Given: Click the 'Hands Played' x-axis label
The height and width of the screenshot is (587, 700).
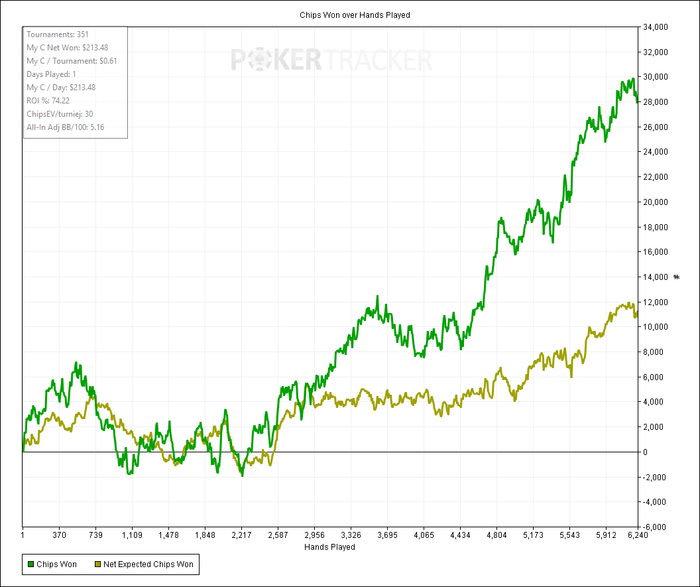Looking at the screenshot, I should [x=330, y=547].
